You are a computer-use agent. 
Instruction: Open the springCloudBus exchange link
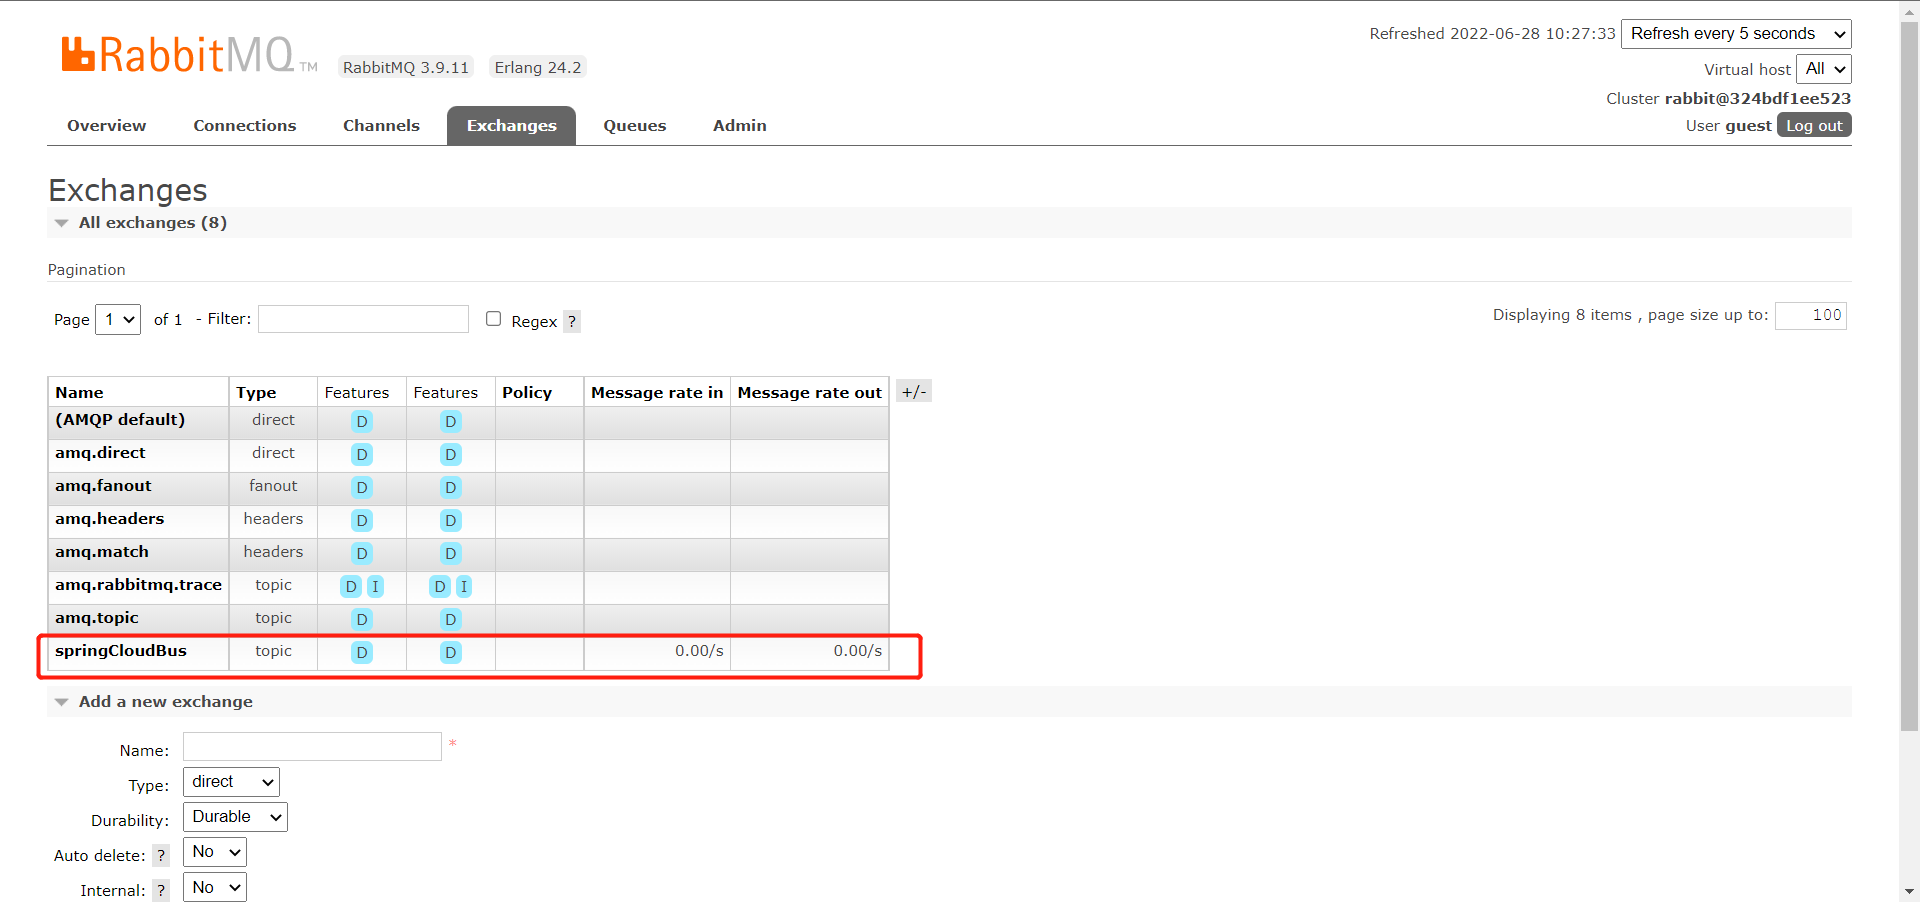(x=121, y=651)
